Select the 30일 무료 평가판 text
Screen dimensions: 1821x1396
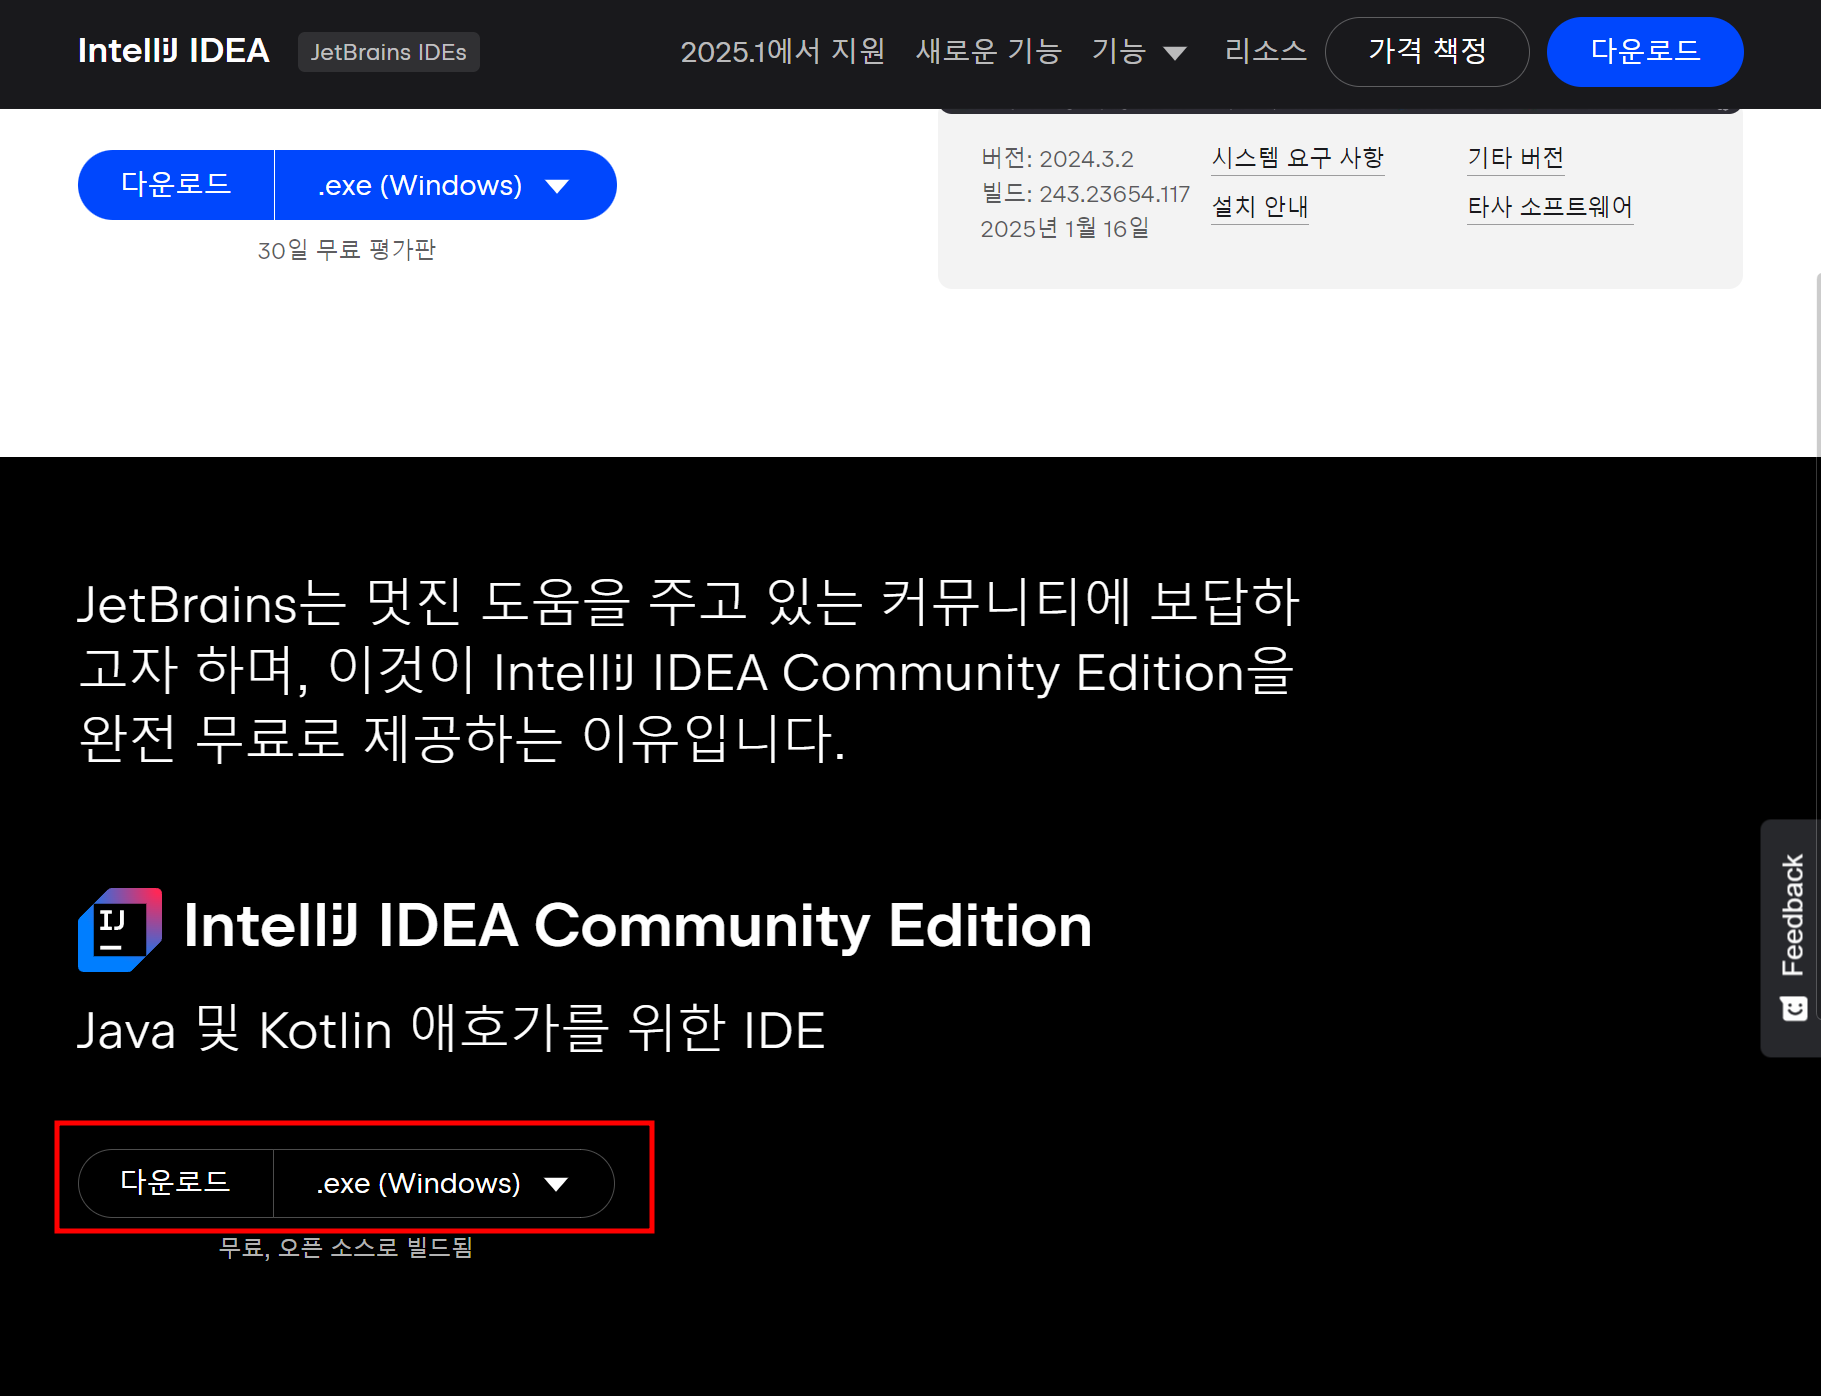347,250
